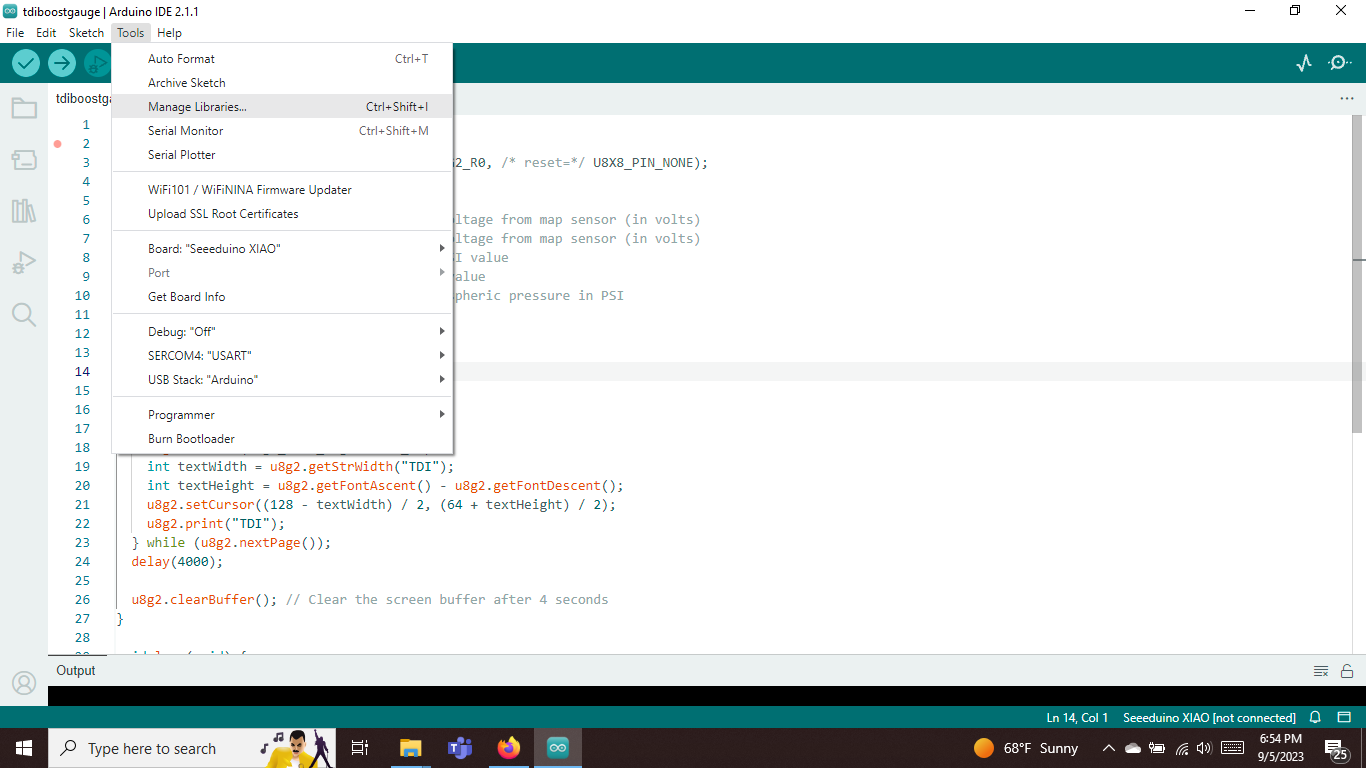1366x768 pixels.
Task: Toggle the Output panel lock icon
Action: tap(1347, 671)
